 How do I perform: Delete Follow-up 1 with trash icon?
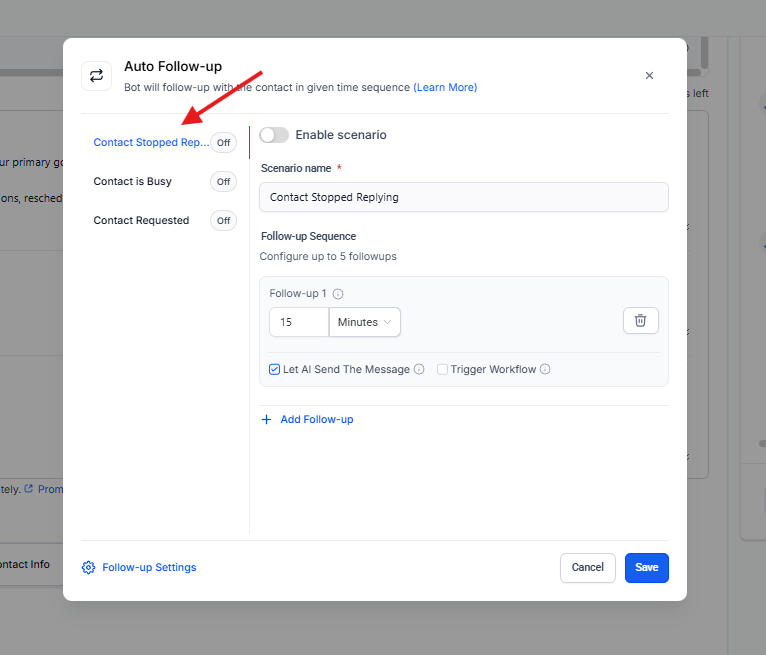coord(640,321)
